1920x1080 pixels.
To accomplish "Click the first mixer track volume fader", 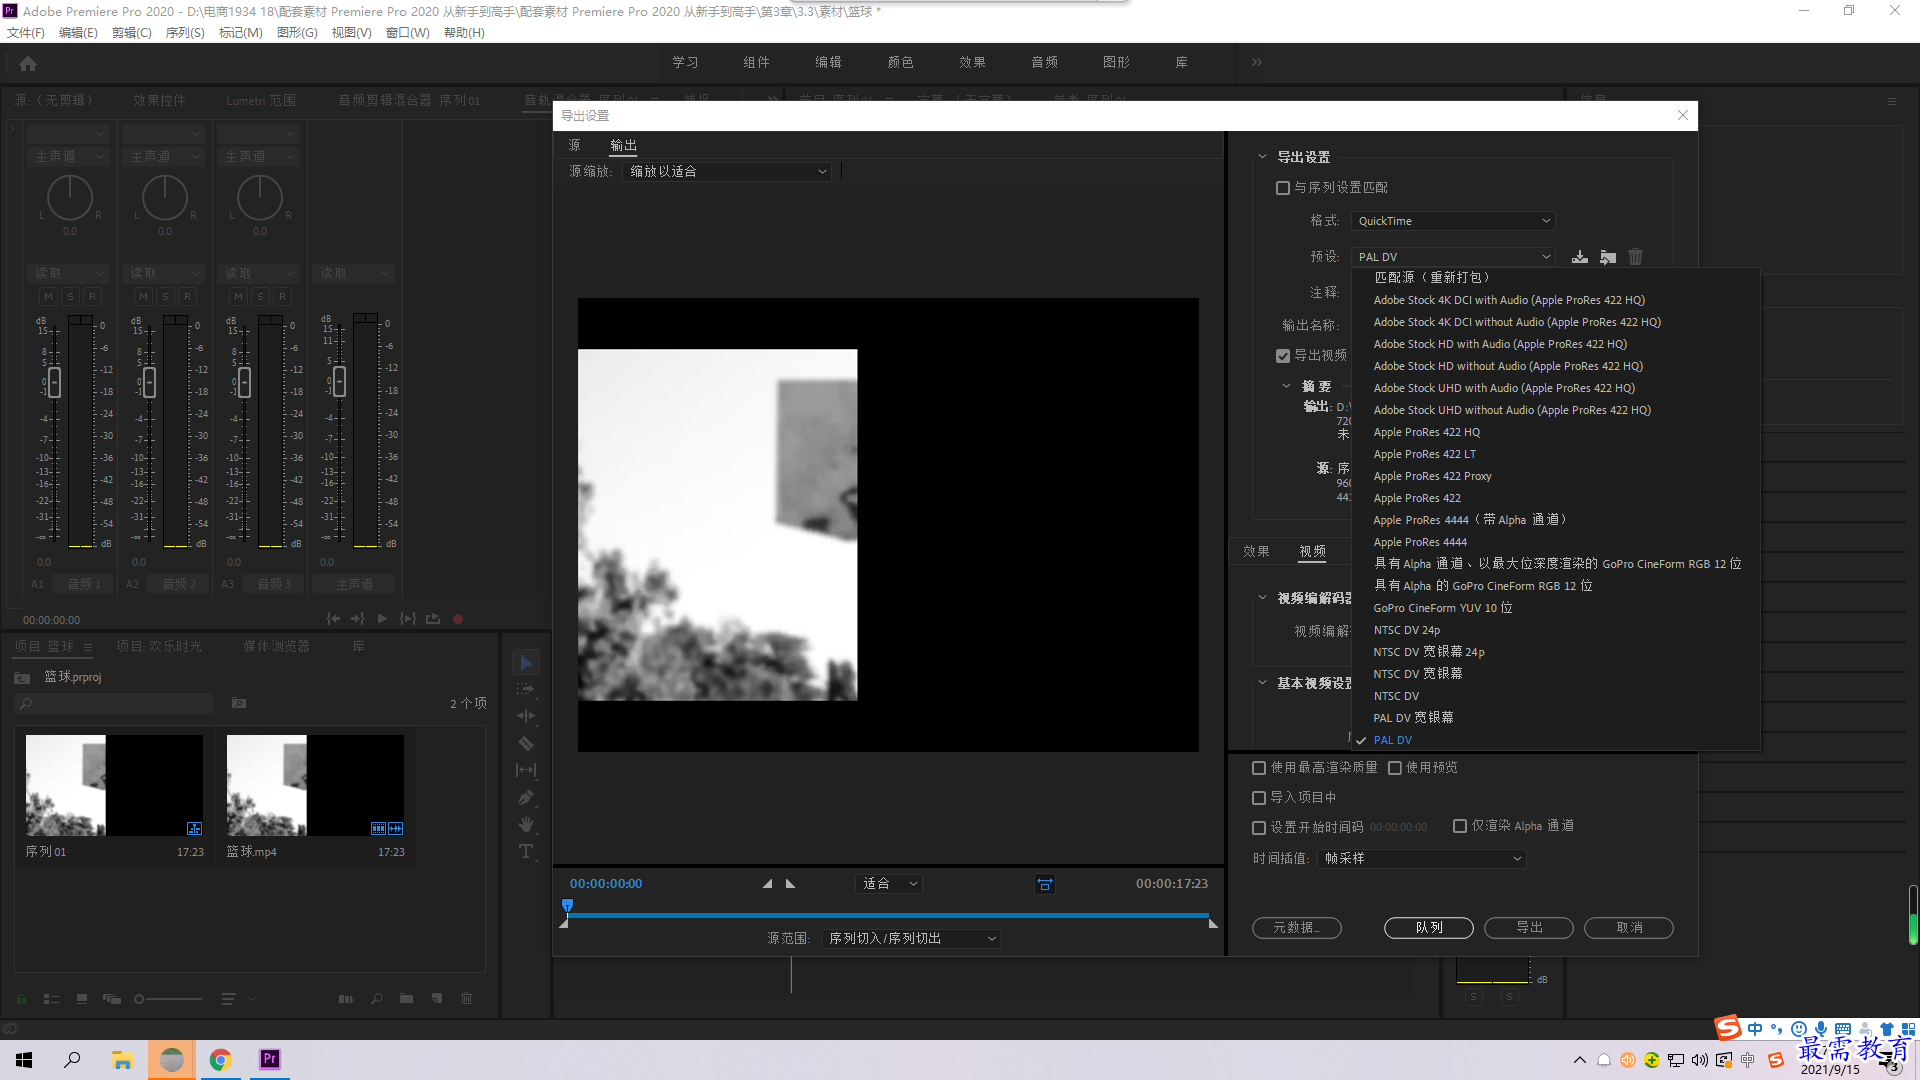I will point(54,381).
